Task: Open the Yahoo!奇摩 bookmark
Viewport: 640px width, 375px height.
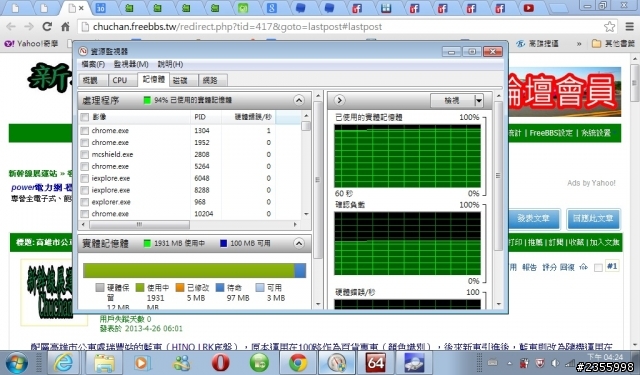Action: pyautogui.click(x=31, y=43)
